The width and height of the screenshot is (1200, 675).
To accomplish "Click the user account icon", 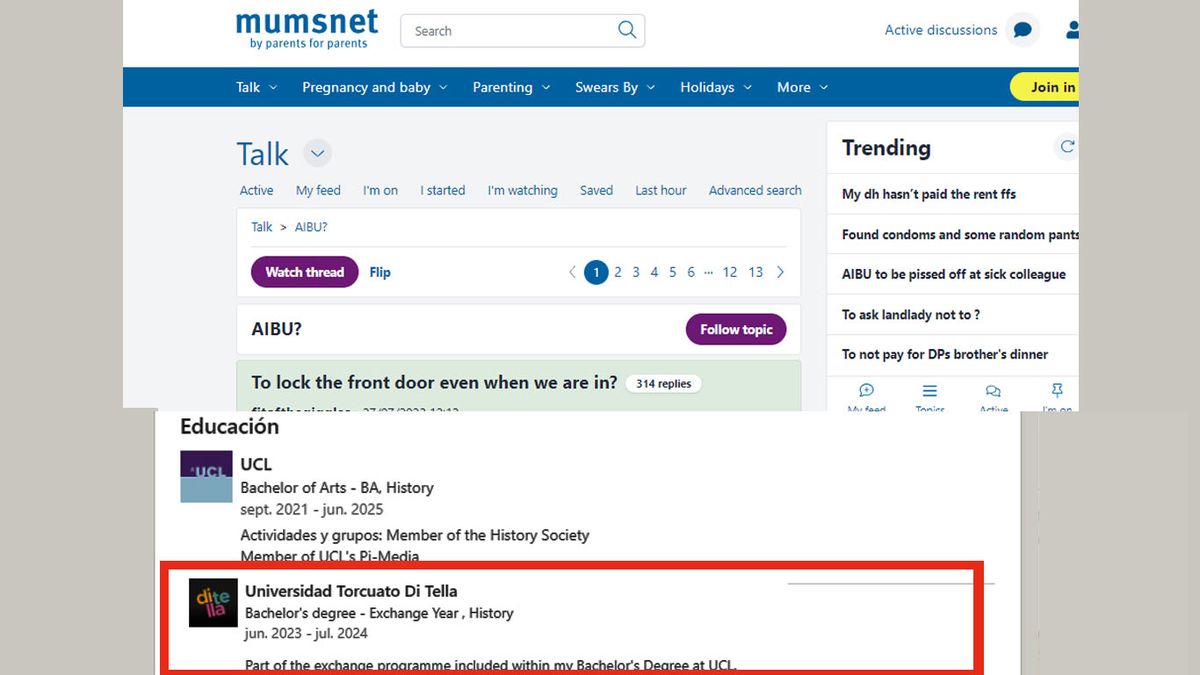I will (1071, 30).
